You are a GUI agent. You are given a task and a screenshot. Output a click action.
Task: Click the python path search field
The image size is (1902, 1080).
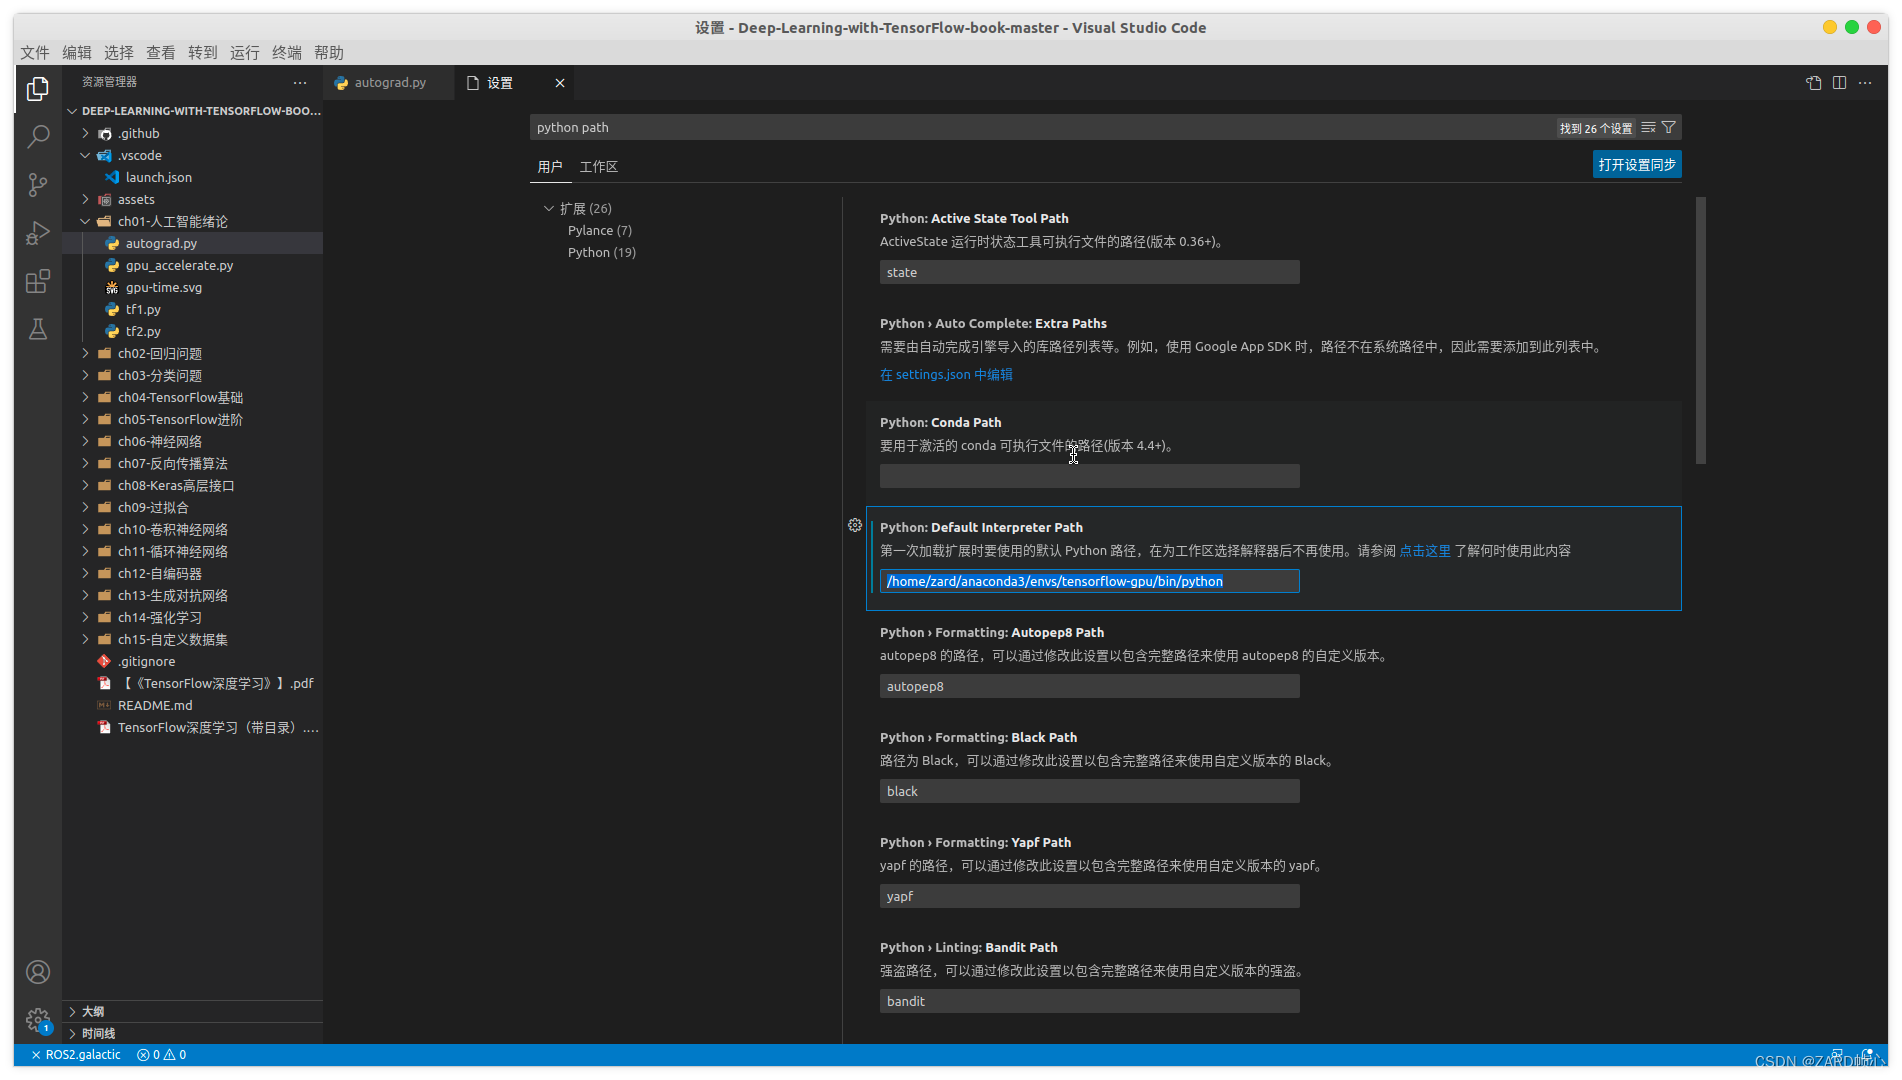(x=1040, y=127)
